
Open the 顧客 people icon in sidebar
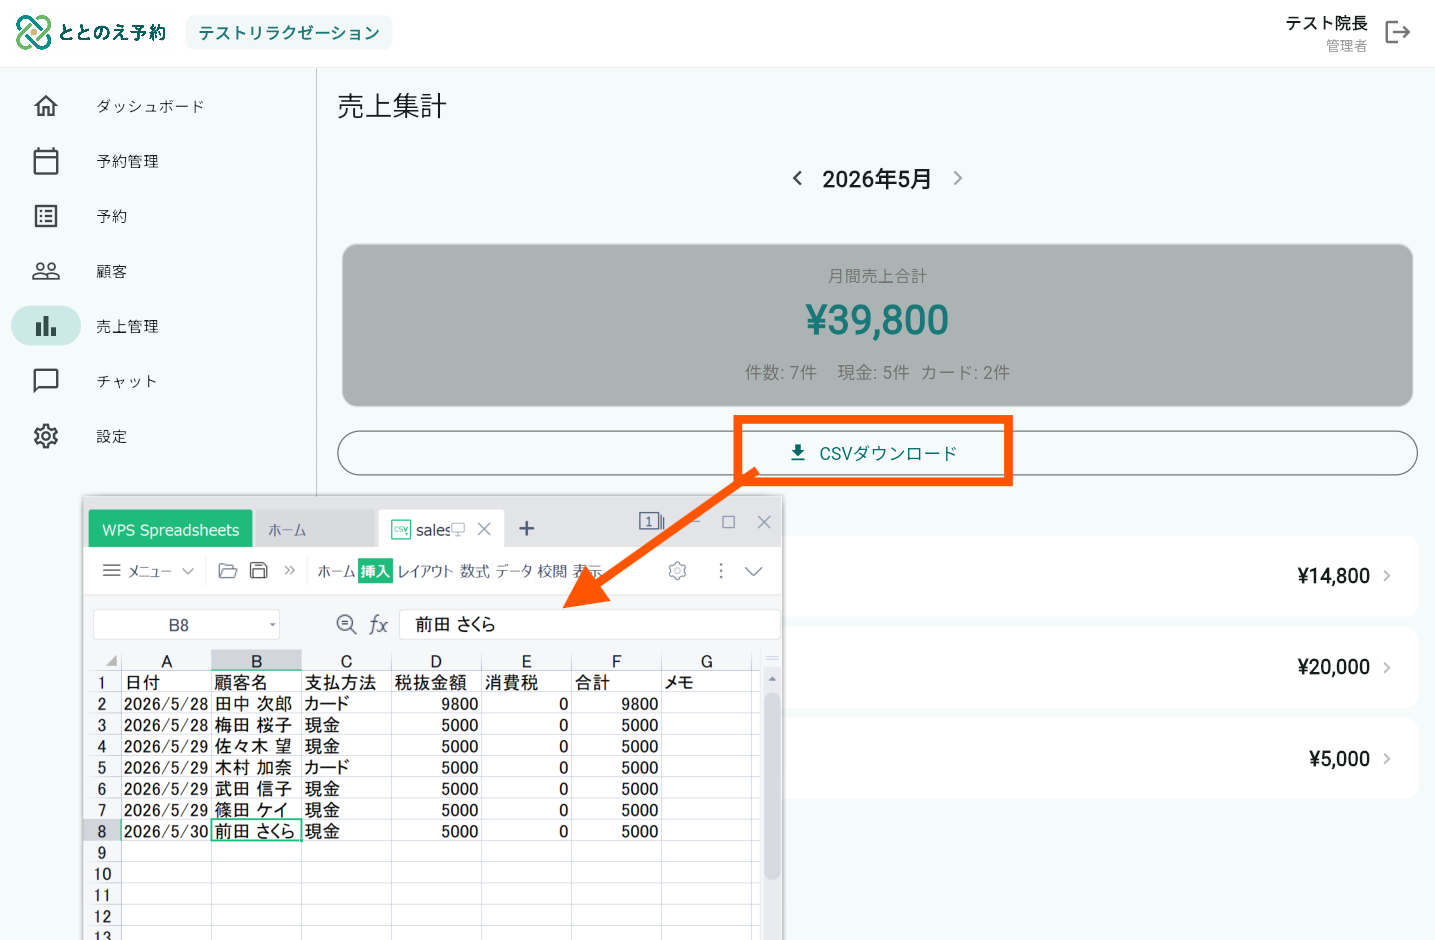tap(46, 271)
